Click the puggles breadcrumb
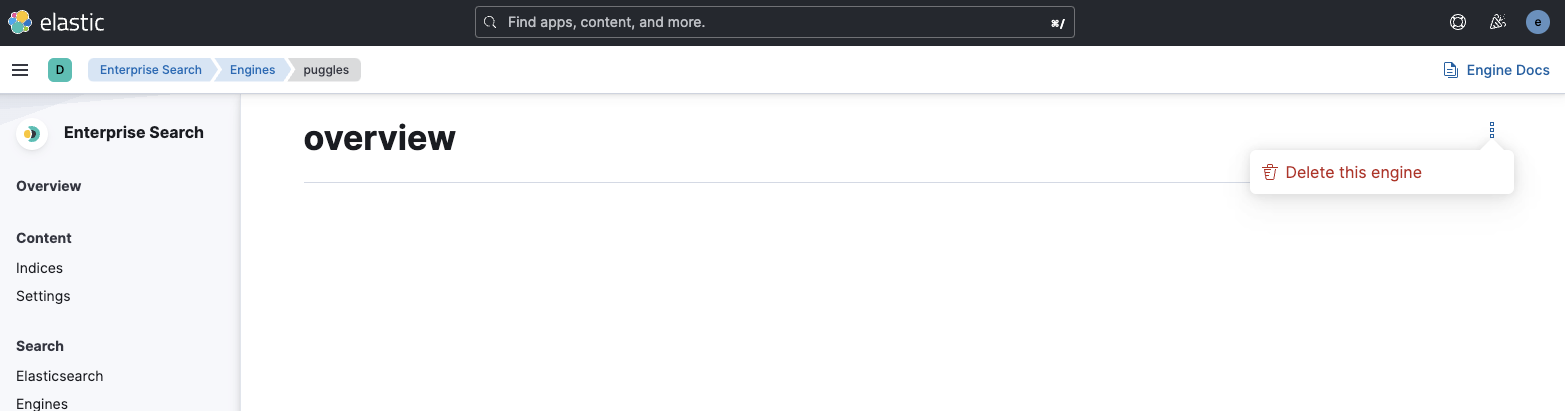This screenshot has height=411, width=1565. [326, 70]
